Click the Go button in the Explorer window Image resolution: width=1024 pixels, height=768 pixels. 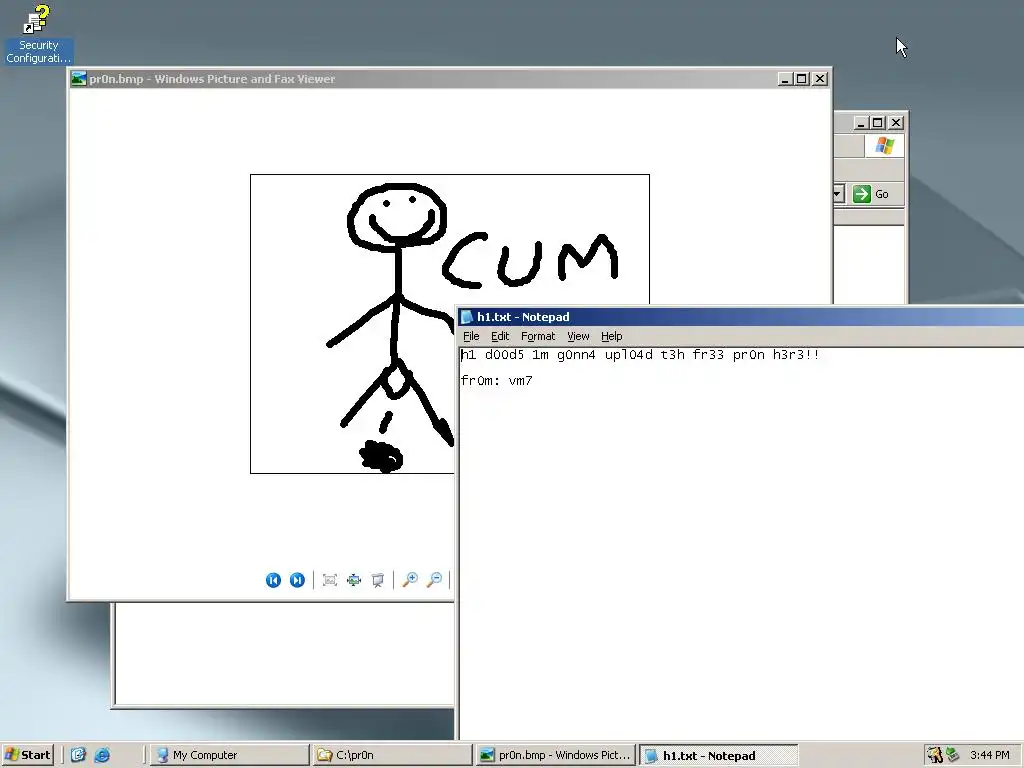pyautogui.click(x=871, y=194)
